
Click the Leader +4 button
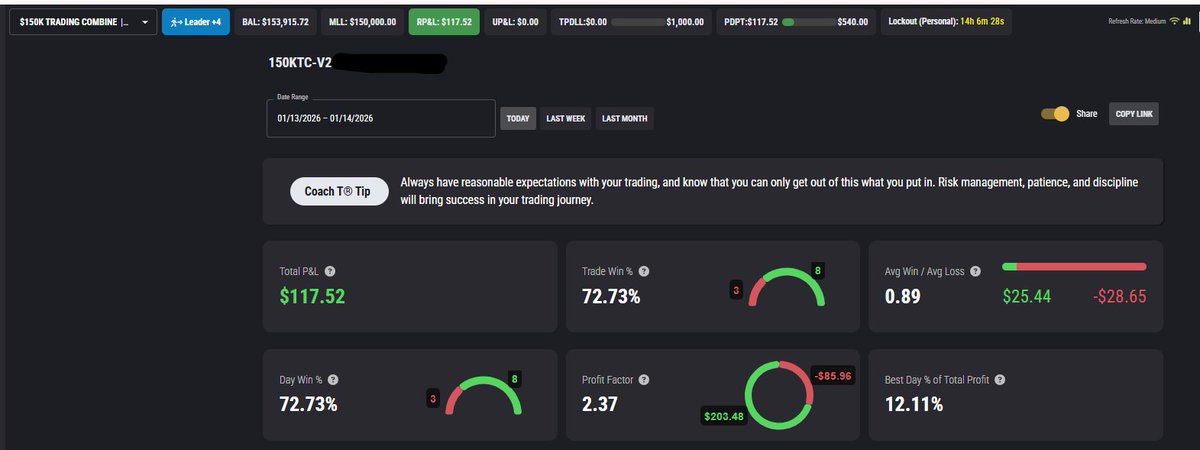pos(195,21)
